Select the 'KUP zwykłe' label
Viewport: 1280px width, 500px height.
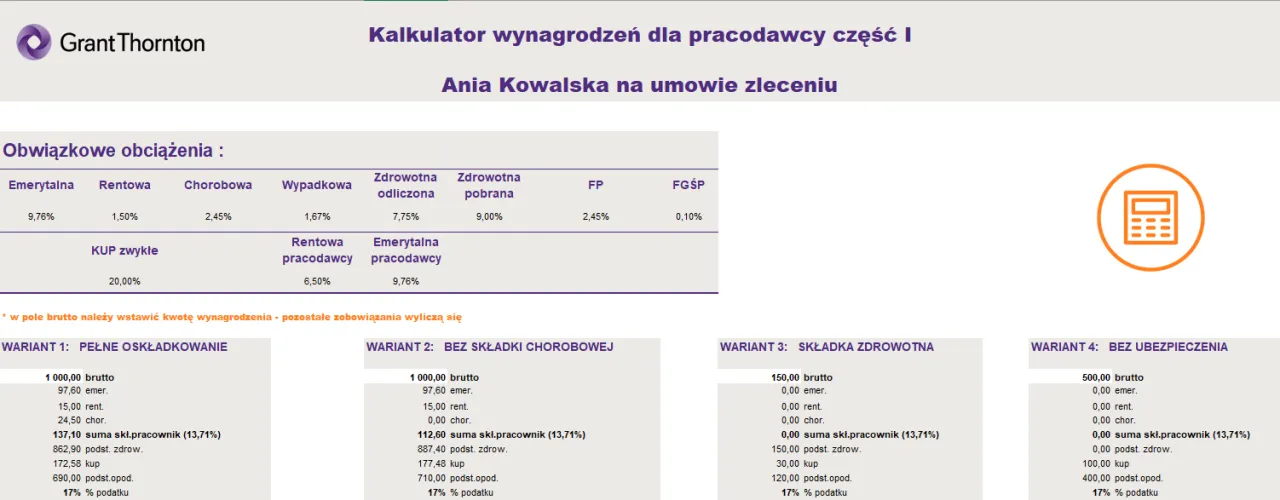(125, 251)
